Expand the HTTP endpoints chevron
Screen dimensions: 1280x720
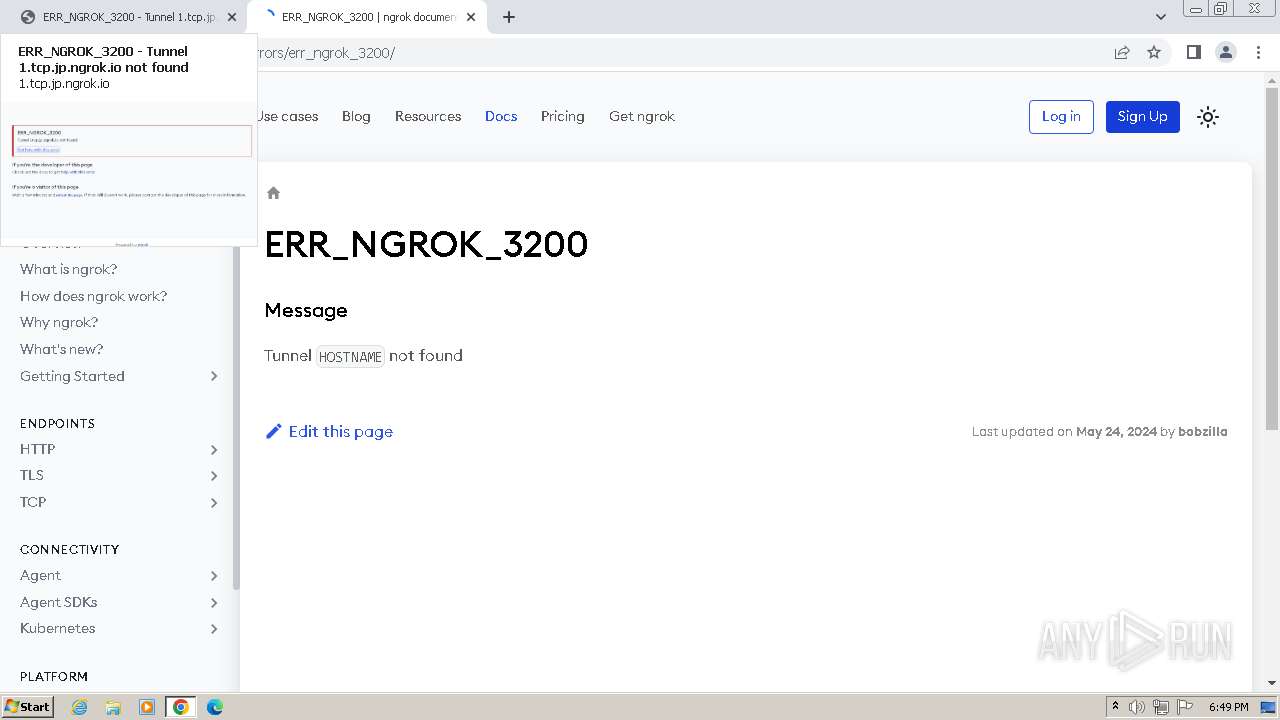click(214, 449)
